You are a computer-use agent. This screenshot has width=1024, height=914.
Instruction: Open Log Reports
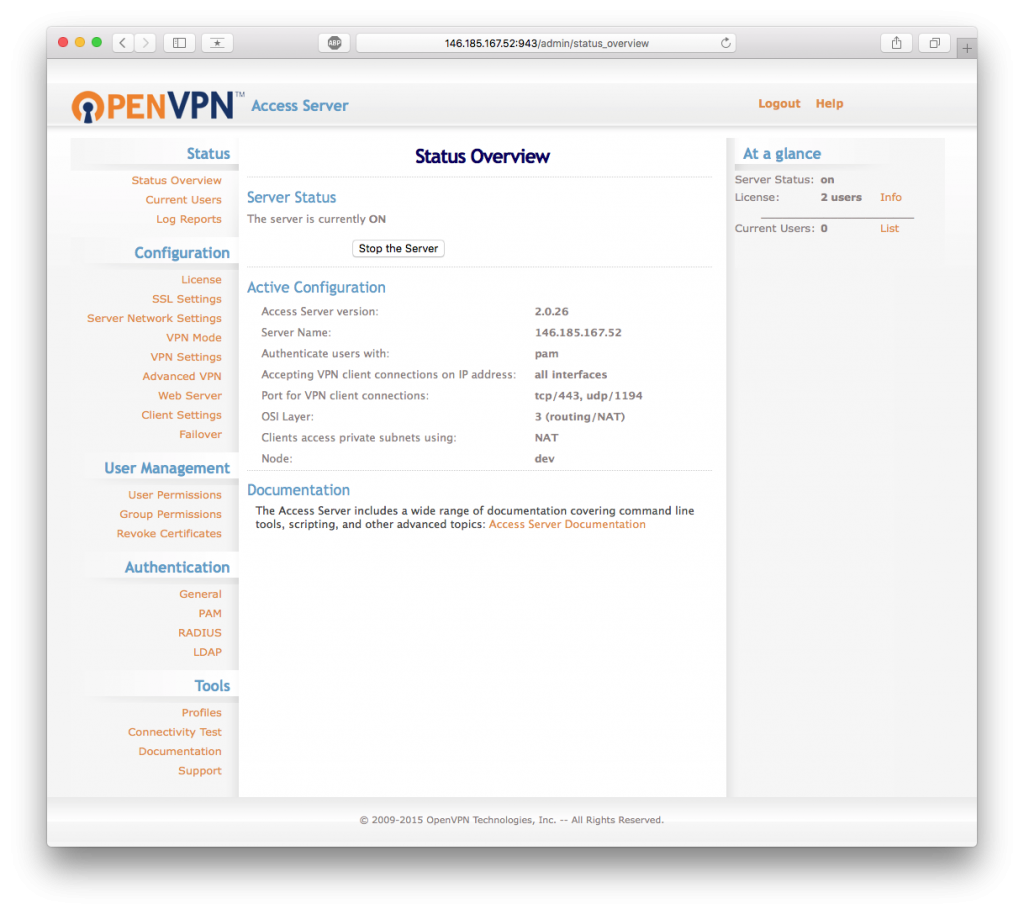[189, 219]
